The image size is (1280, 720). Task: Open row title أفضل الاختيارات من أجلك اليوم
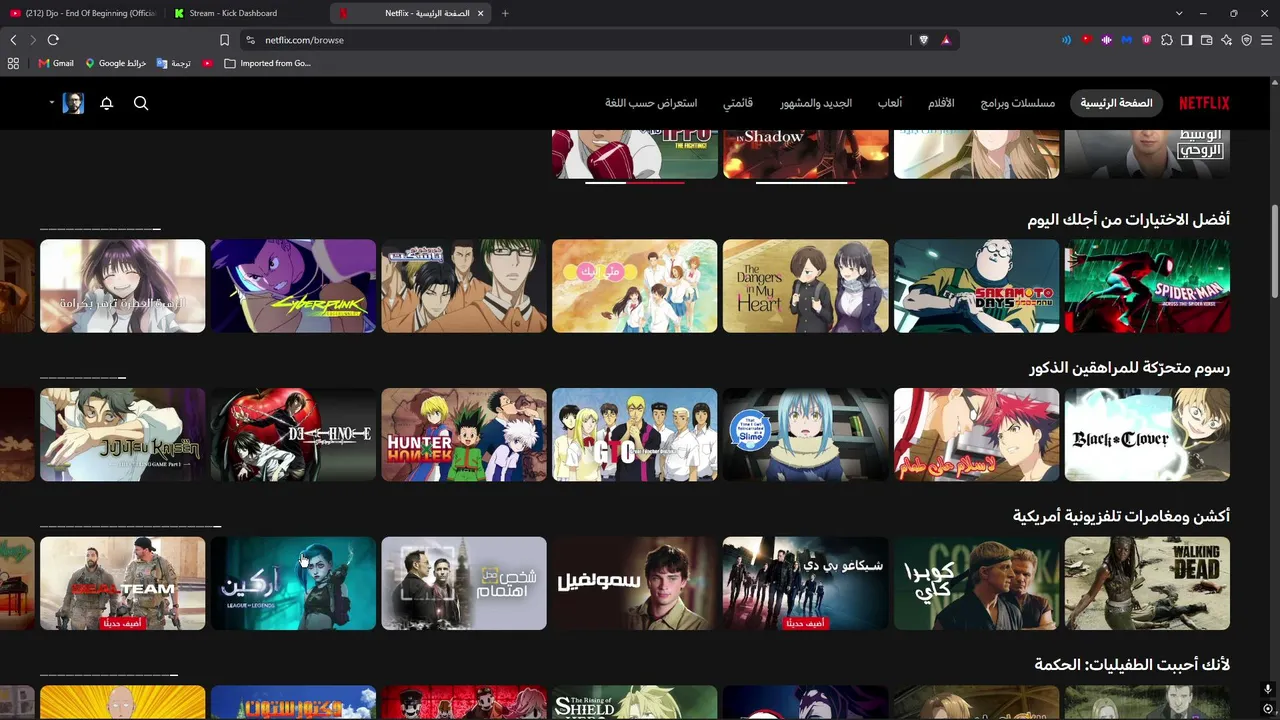1129,219
